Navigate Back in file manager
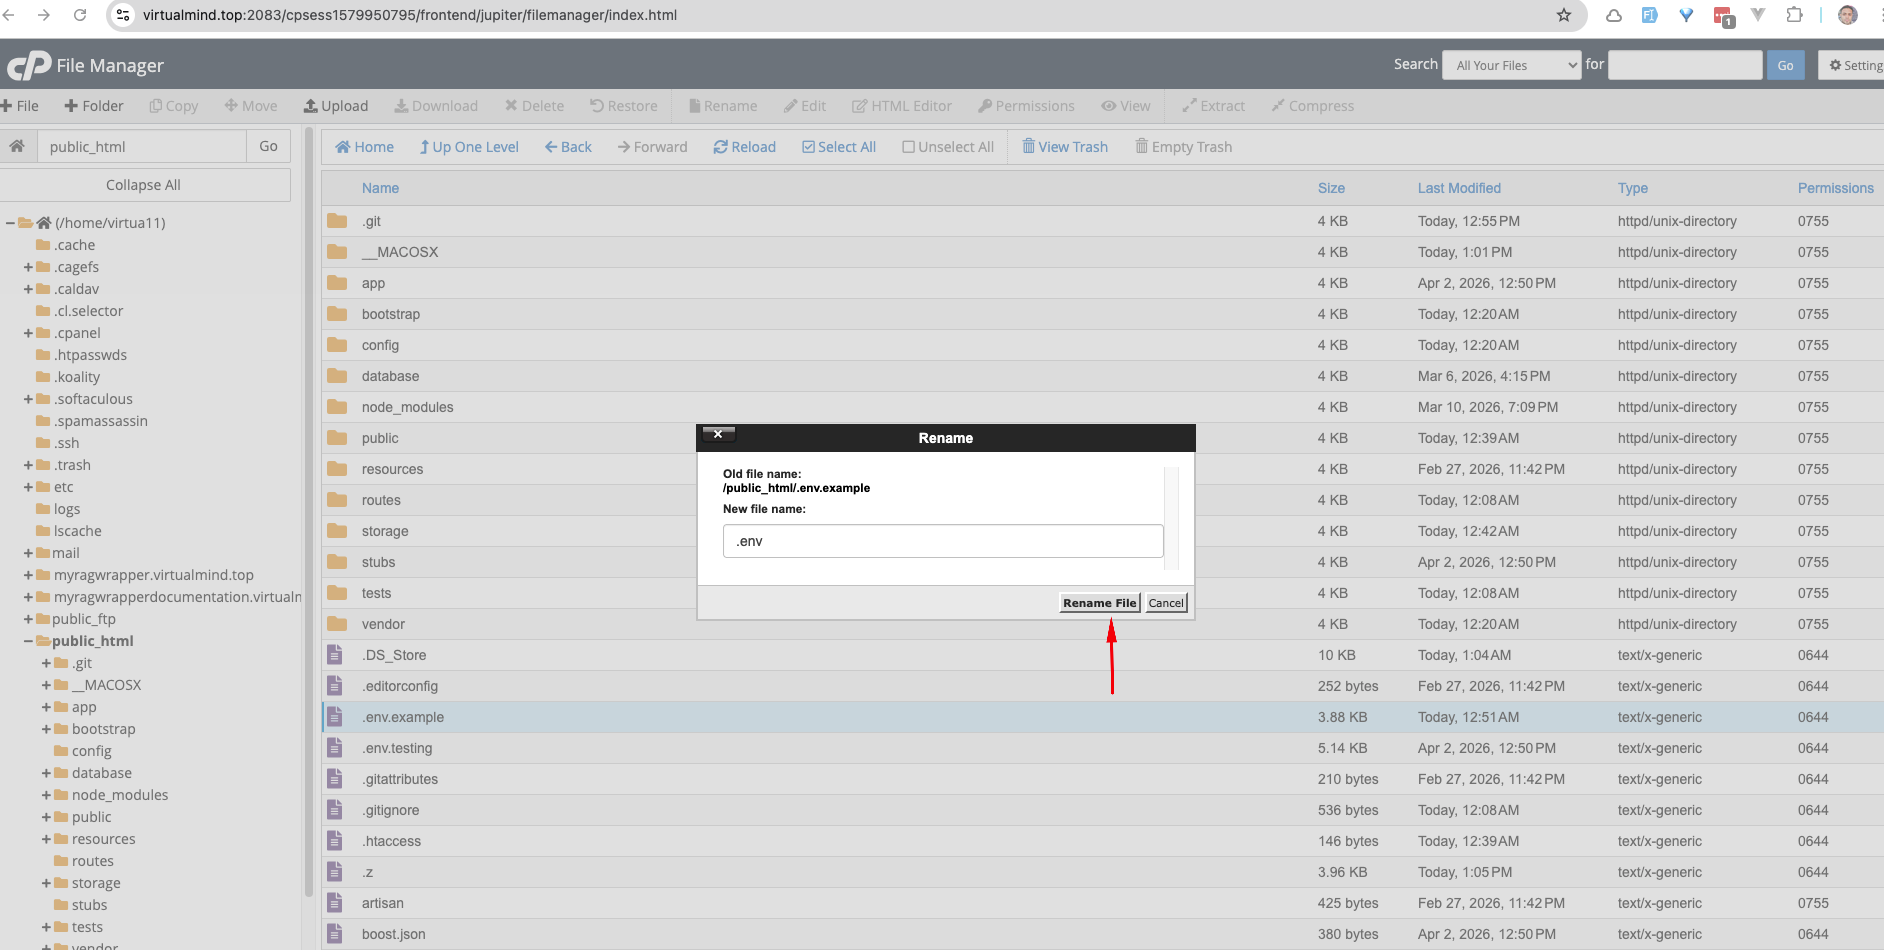This screenshot has height=950, width=1884. pyautogui.click(x=568, y=147)
